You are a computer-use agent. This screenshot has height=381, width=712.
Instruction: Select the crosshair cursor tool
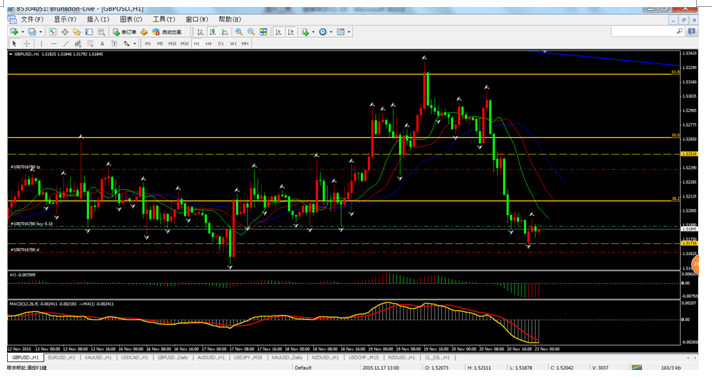[x=27, y=44]
